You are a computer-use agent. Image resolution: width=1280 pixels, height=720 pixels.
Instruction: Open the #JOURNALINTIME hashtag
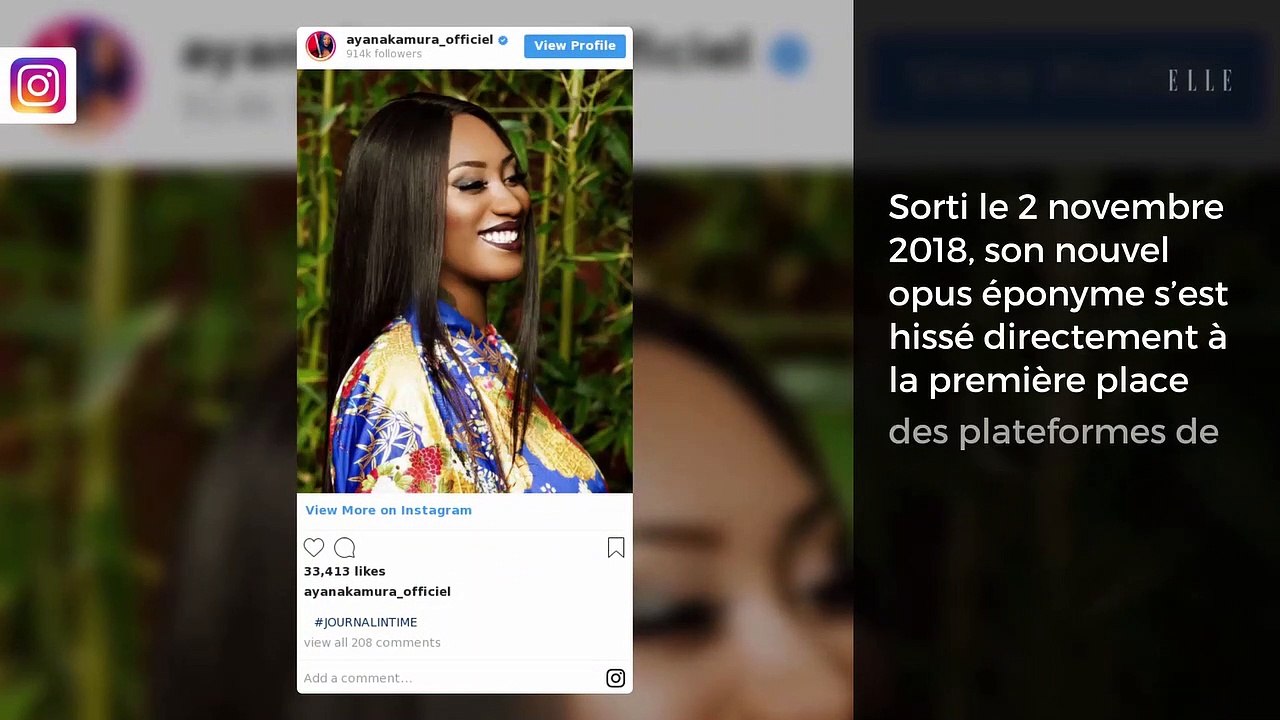[365, 622]
